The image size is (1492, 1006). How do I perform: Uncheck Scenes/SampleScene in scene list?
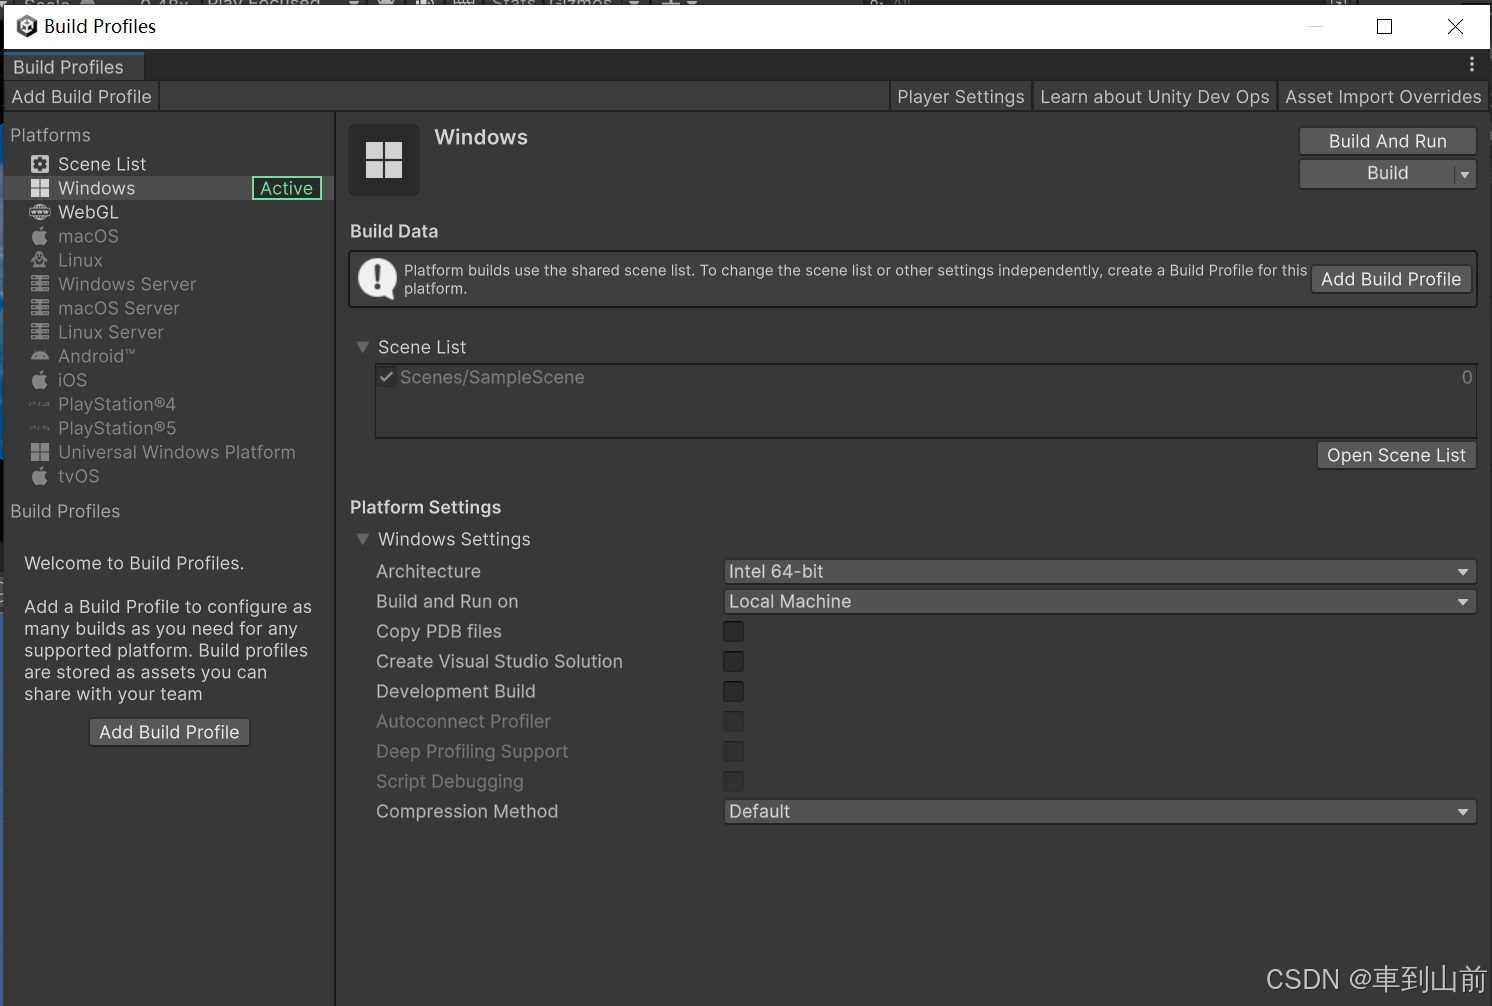click(x=386, y=377)
